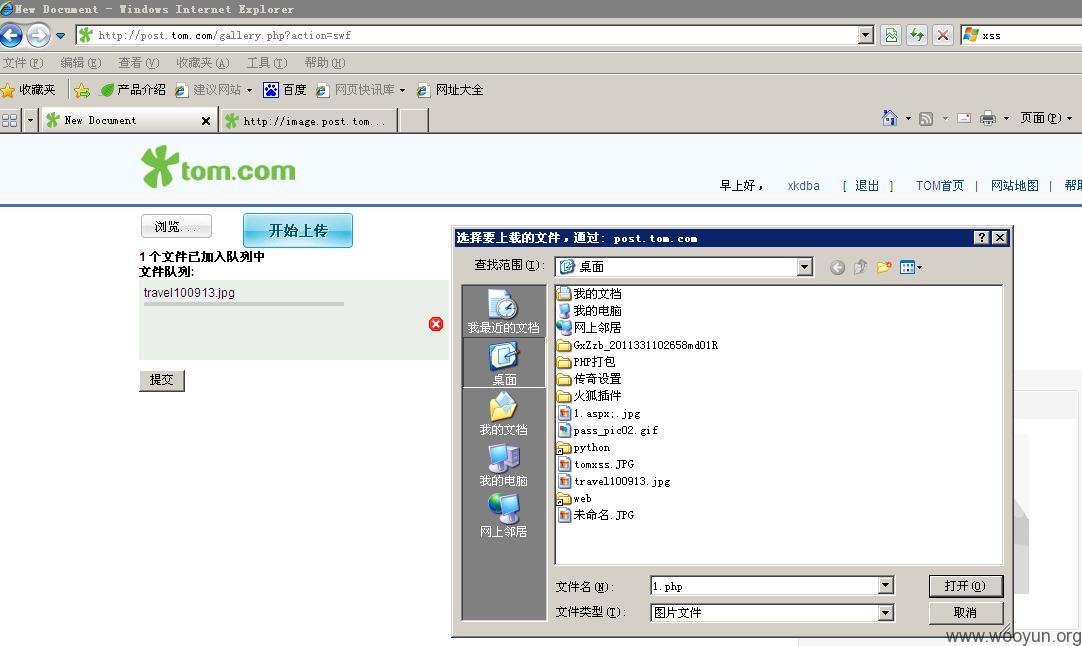
Task: Switch to the New Document tab
Action: pyautogui.click(x=128, y=120)
